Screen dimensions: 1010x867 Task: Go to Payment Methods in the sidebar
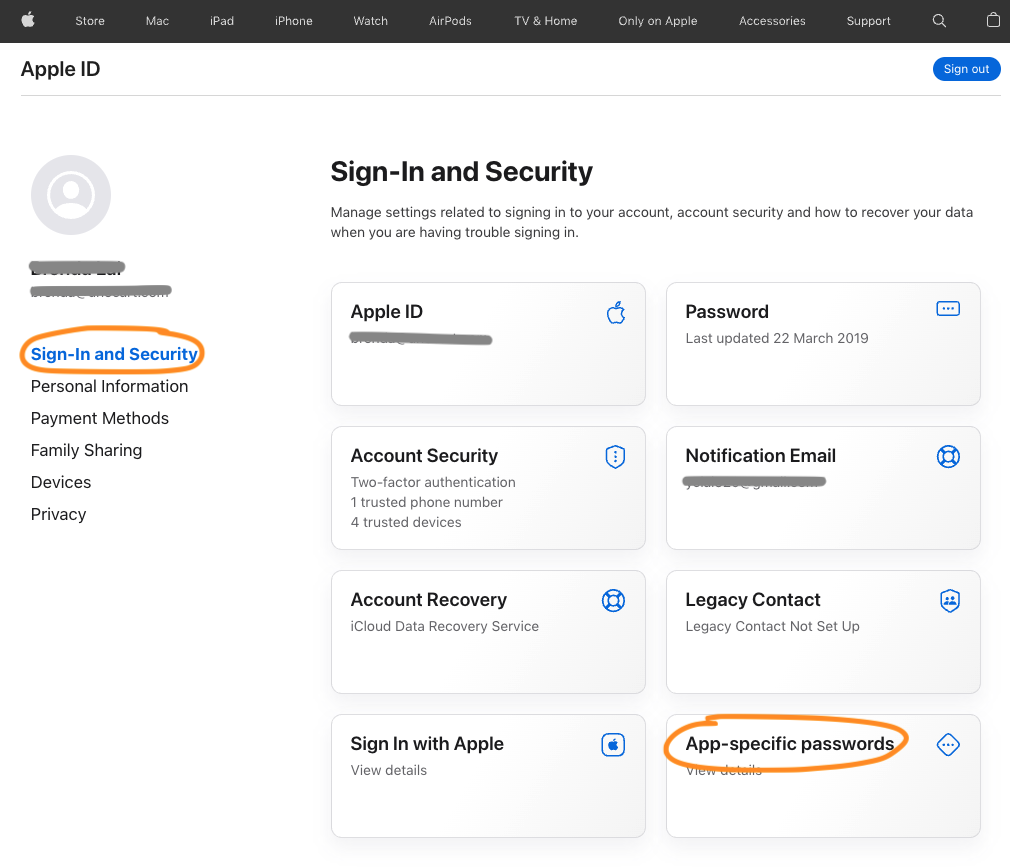pos(100,418)
